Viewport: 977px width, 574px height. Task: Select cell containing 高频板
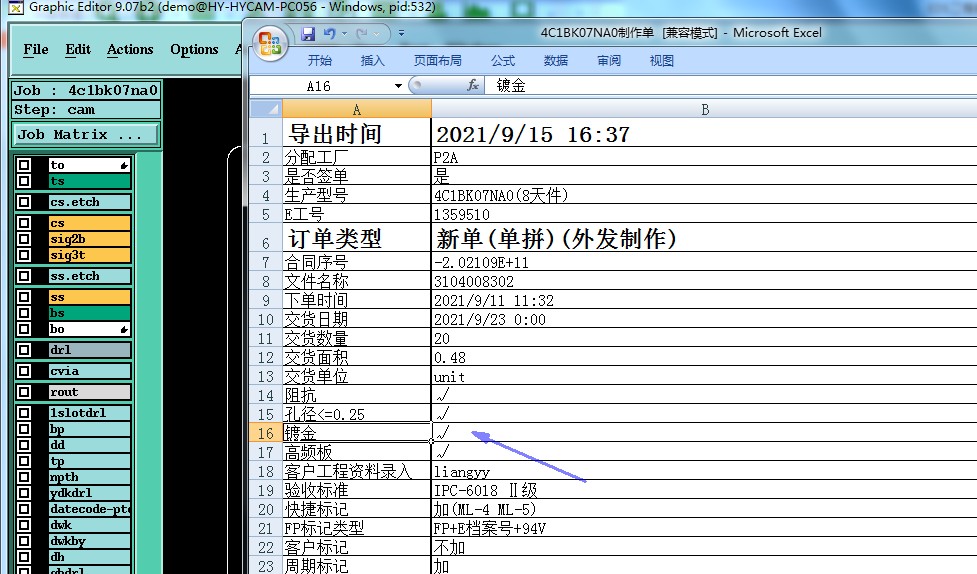point(356,452)
